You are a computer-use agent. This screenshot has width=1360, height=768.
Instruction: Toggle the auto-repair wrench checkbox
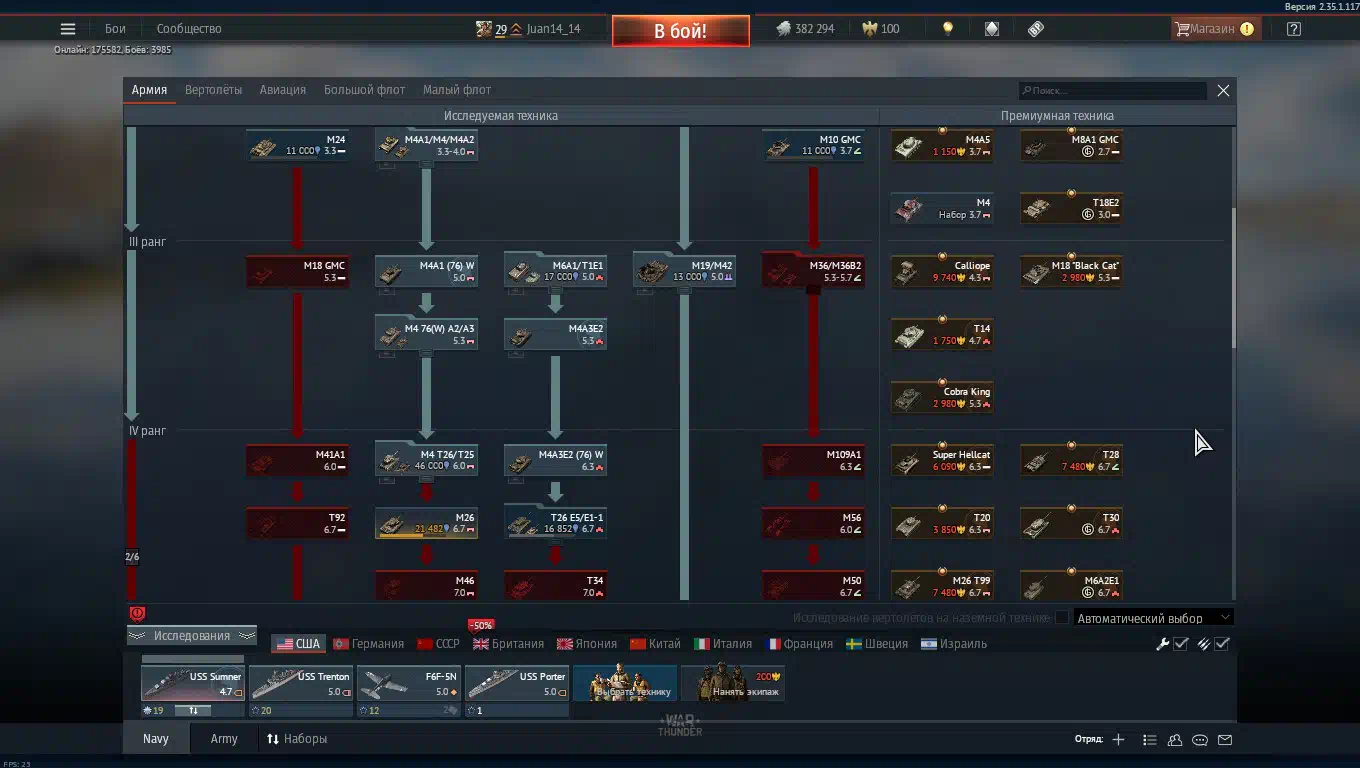click(1181, 644)
